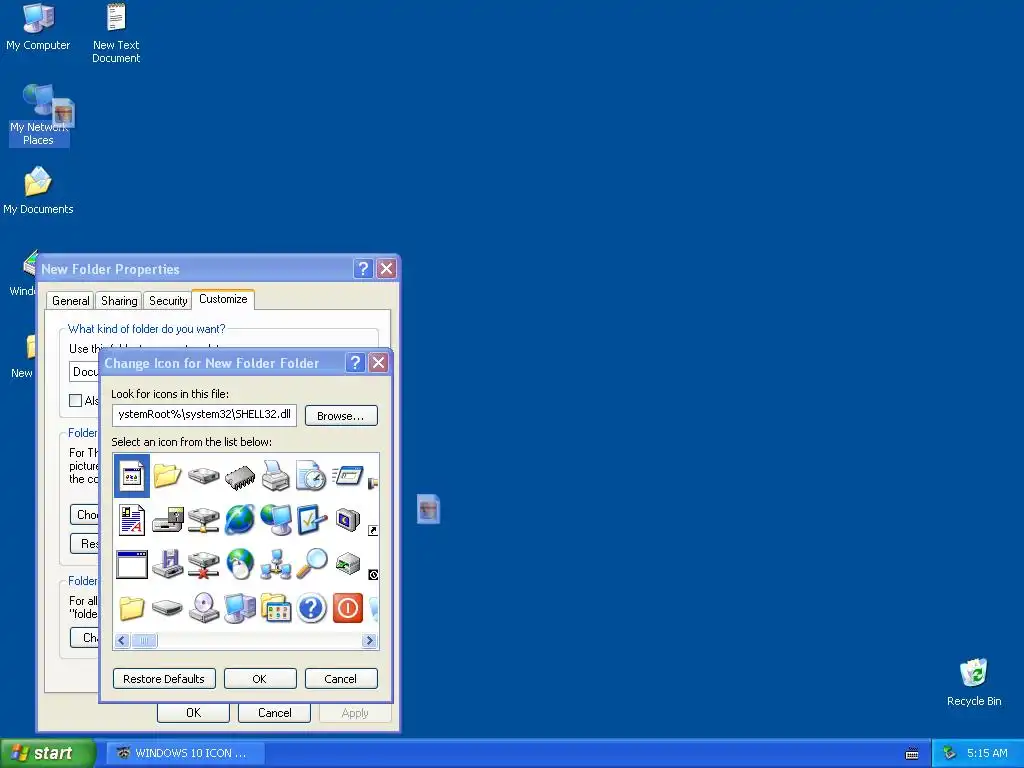Click the icon list scroll left arrow

(121, 641)
